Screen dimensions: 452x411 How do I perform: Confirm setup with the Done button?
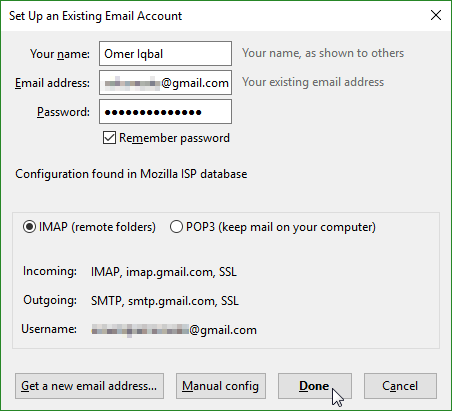pyautogui.click(x=315, y=386)
